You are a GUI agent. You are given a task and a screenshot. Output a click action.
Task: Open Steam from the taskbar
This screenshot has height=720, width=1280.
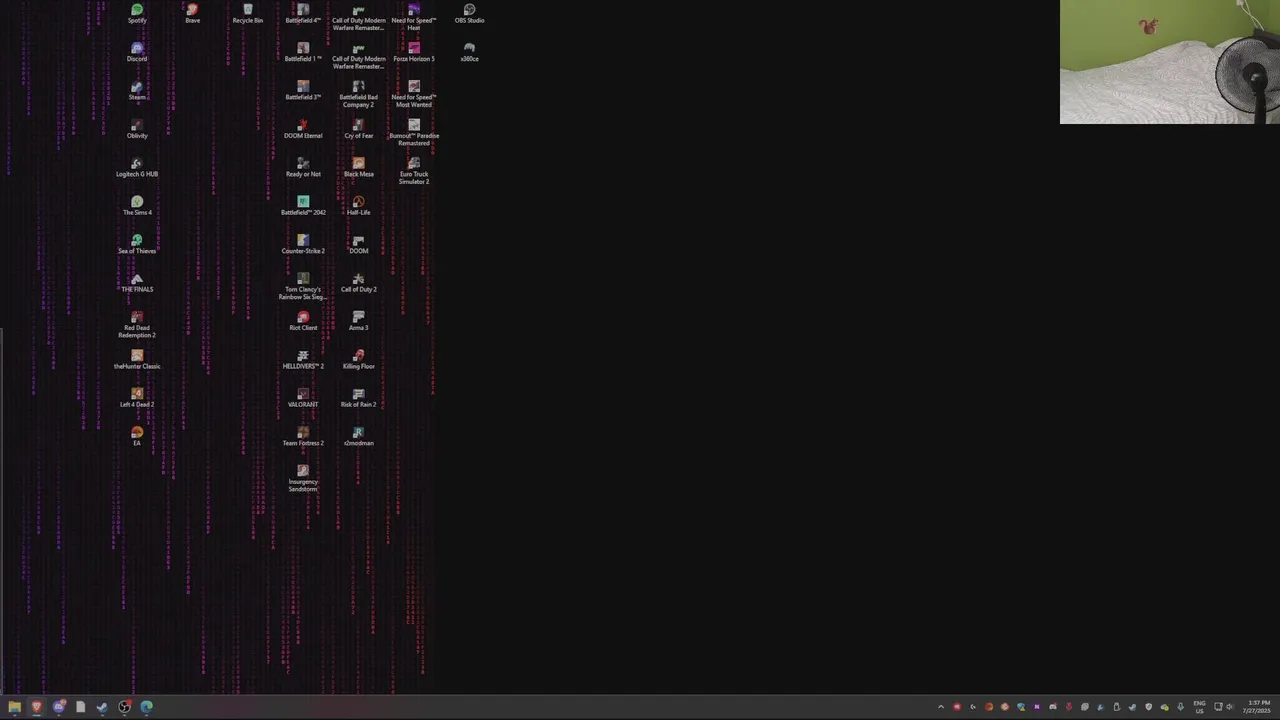point(102,707)
